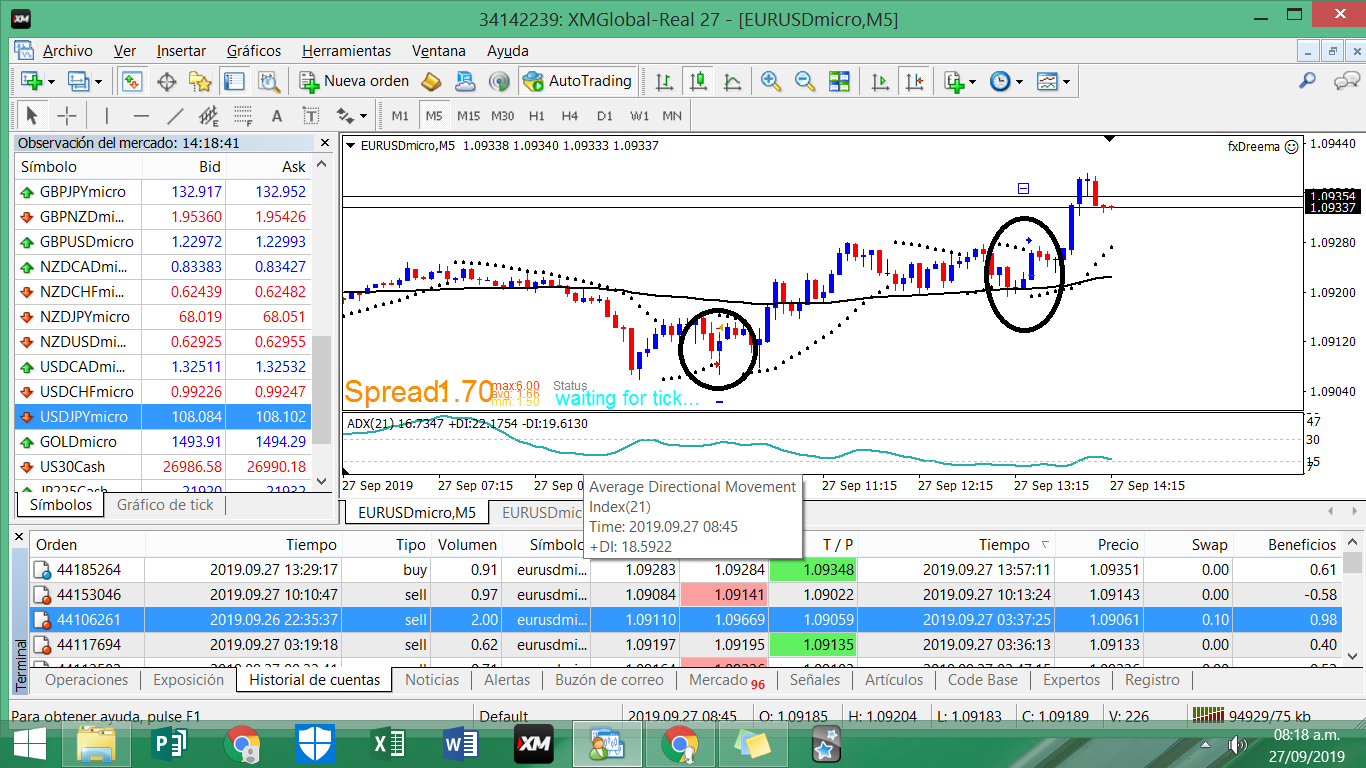
Task: Create a new chart with the toolbar icon
Action: click(31, 81)
